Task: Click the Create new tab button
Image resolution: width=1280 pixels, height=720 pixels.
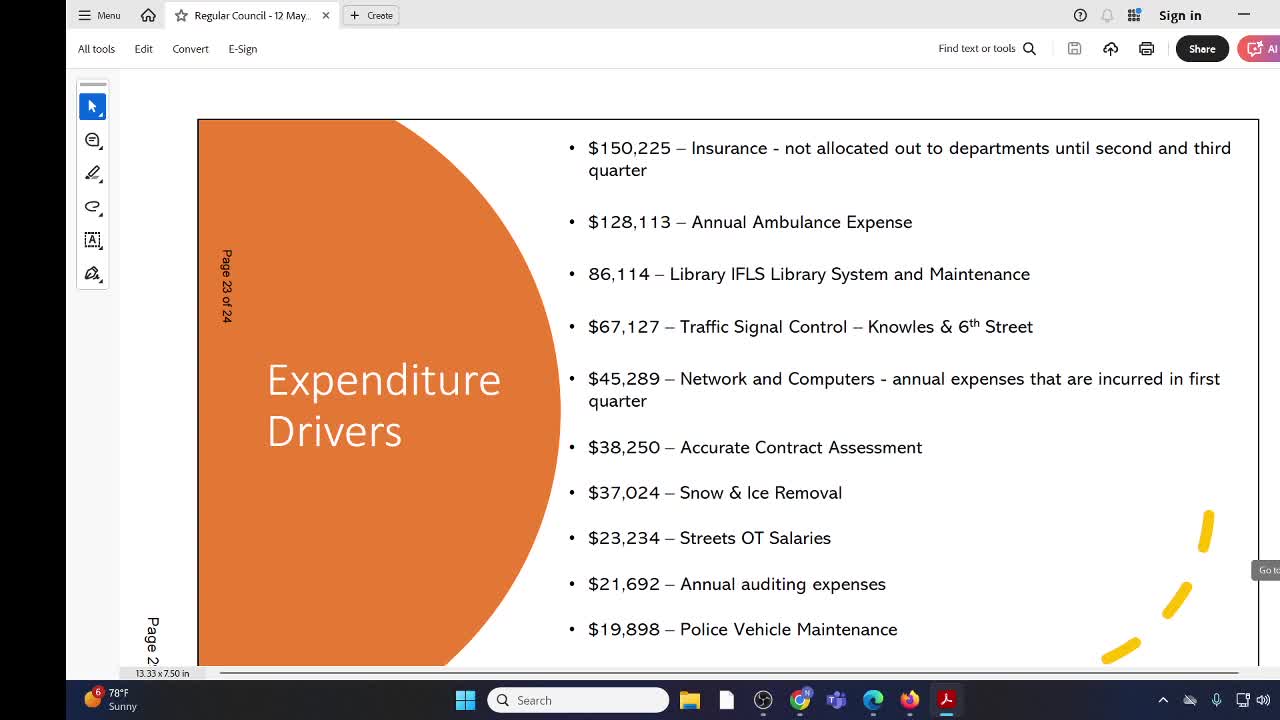Action: click(x=371, y=15)
